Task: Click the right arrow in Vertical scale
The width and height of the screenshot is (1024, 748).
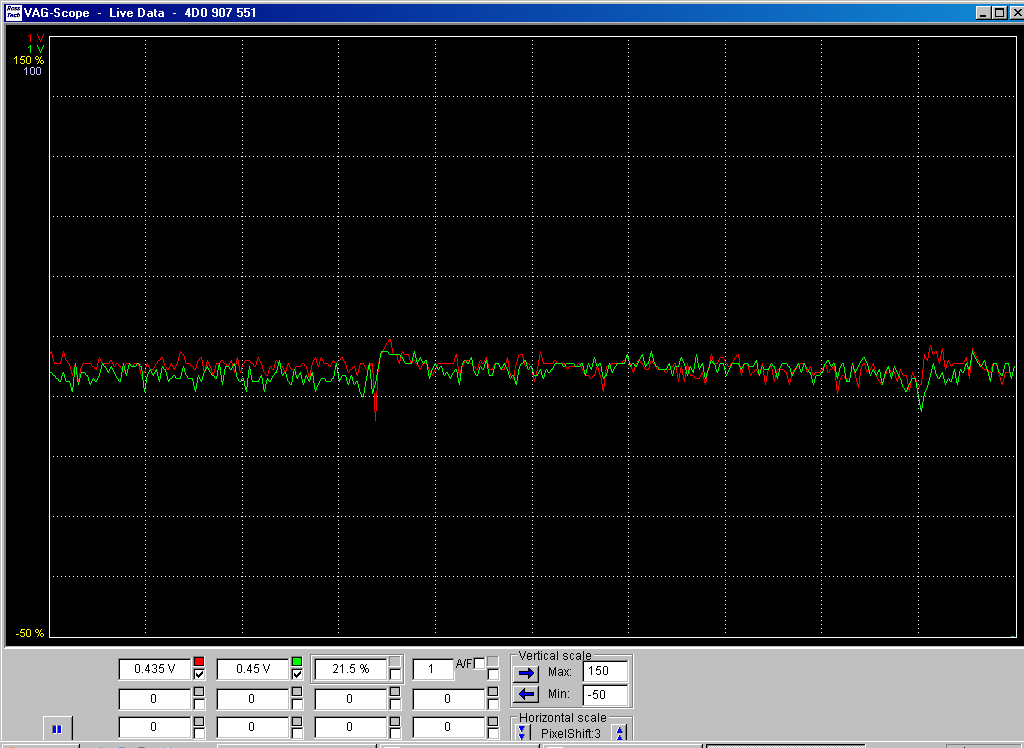Action: coord(527,673)
